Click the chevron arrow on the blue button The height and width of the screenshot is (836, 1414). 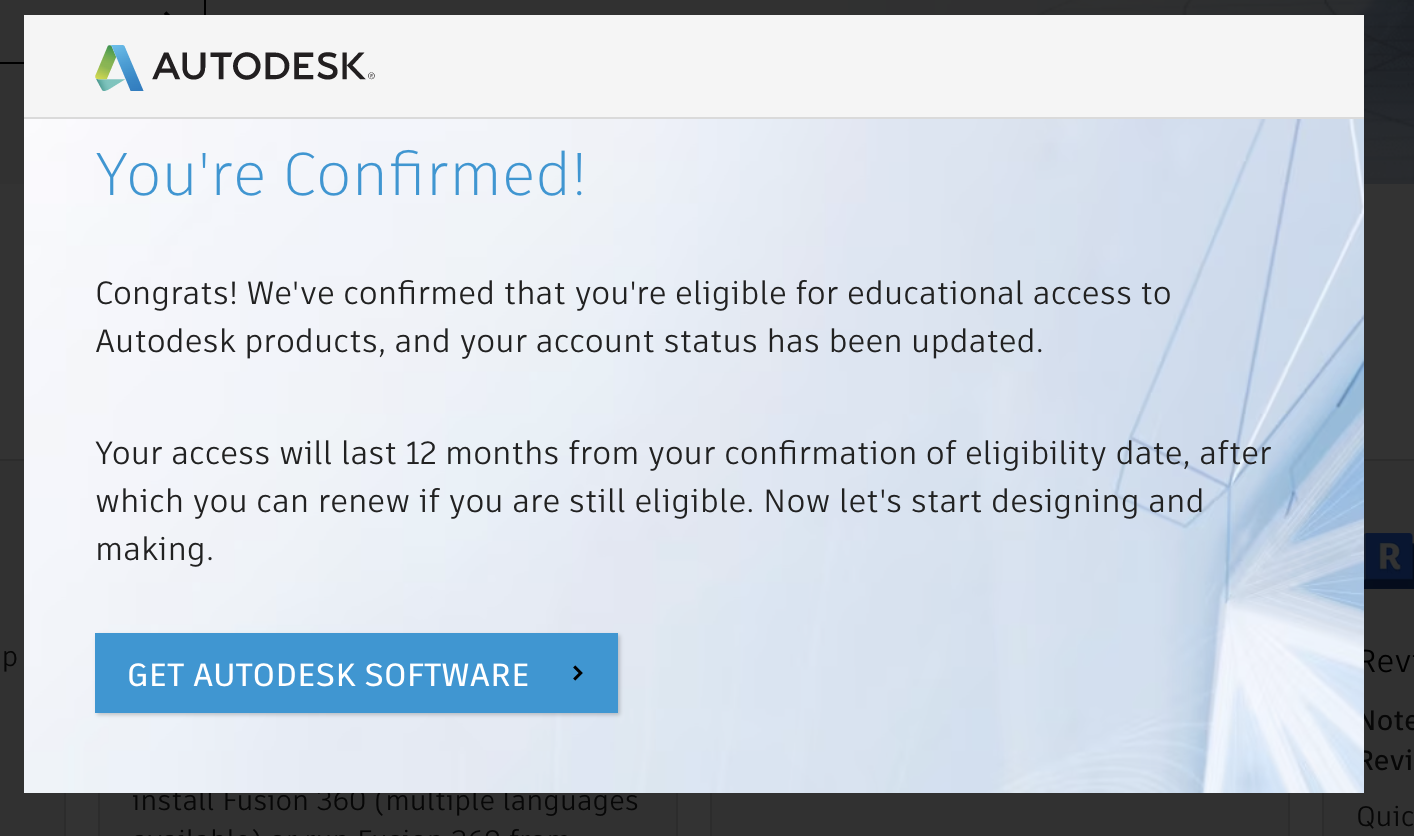point(577,674)
